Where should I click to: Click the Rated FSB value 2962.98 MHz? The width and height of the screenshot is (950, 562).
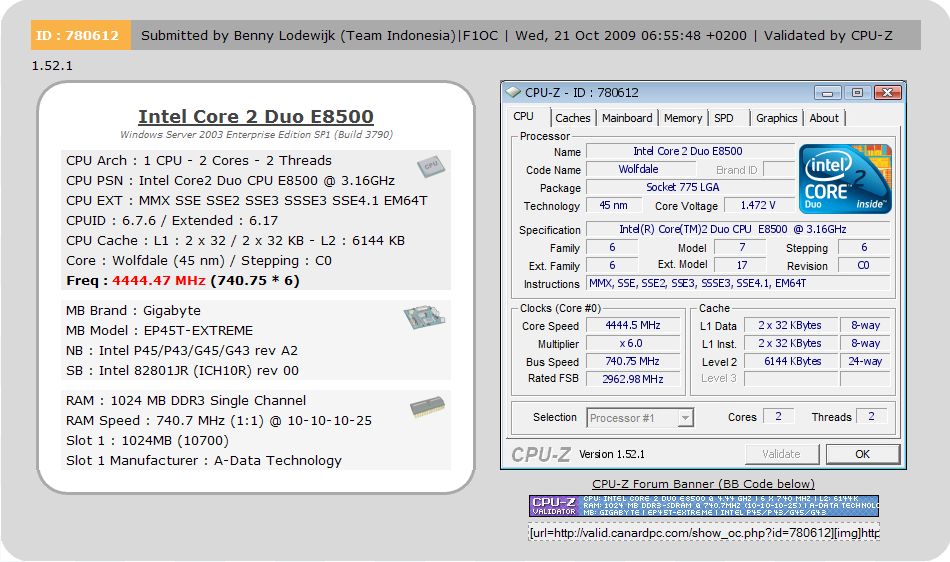point(633,379)
